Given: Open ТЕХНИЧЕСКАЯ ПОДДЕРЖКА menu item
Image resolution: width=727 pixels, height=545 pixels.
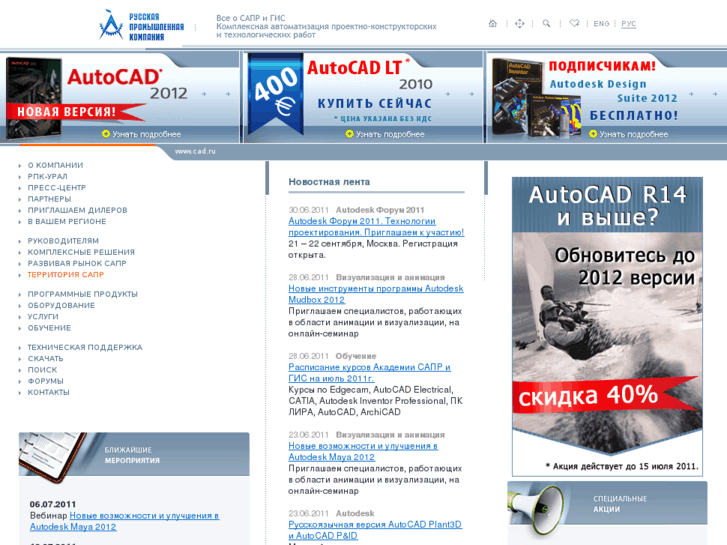Looking at the screenshot, I should (x=85, y=347).
